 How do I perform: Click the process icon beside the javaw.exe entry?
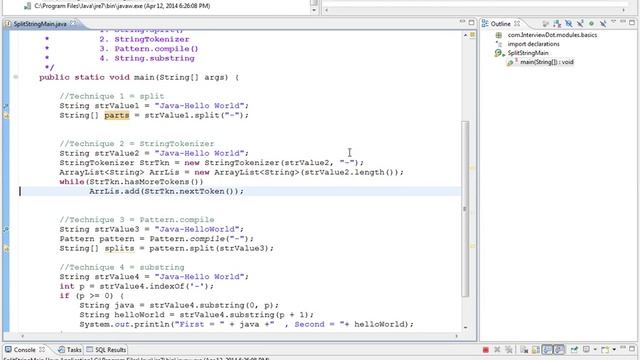(x=28, y=6)
